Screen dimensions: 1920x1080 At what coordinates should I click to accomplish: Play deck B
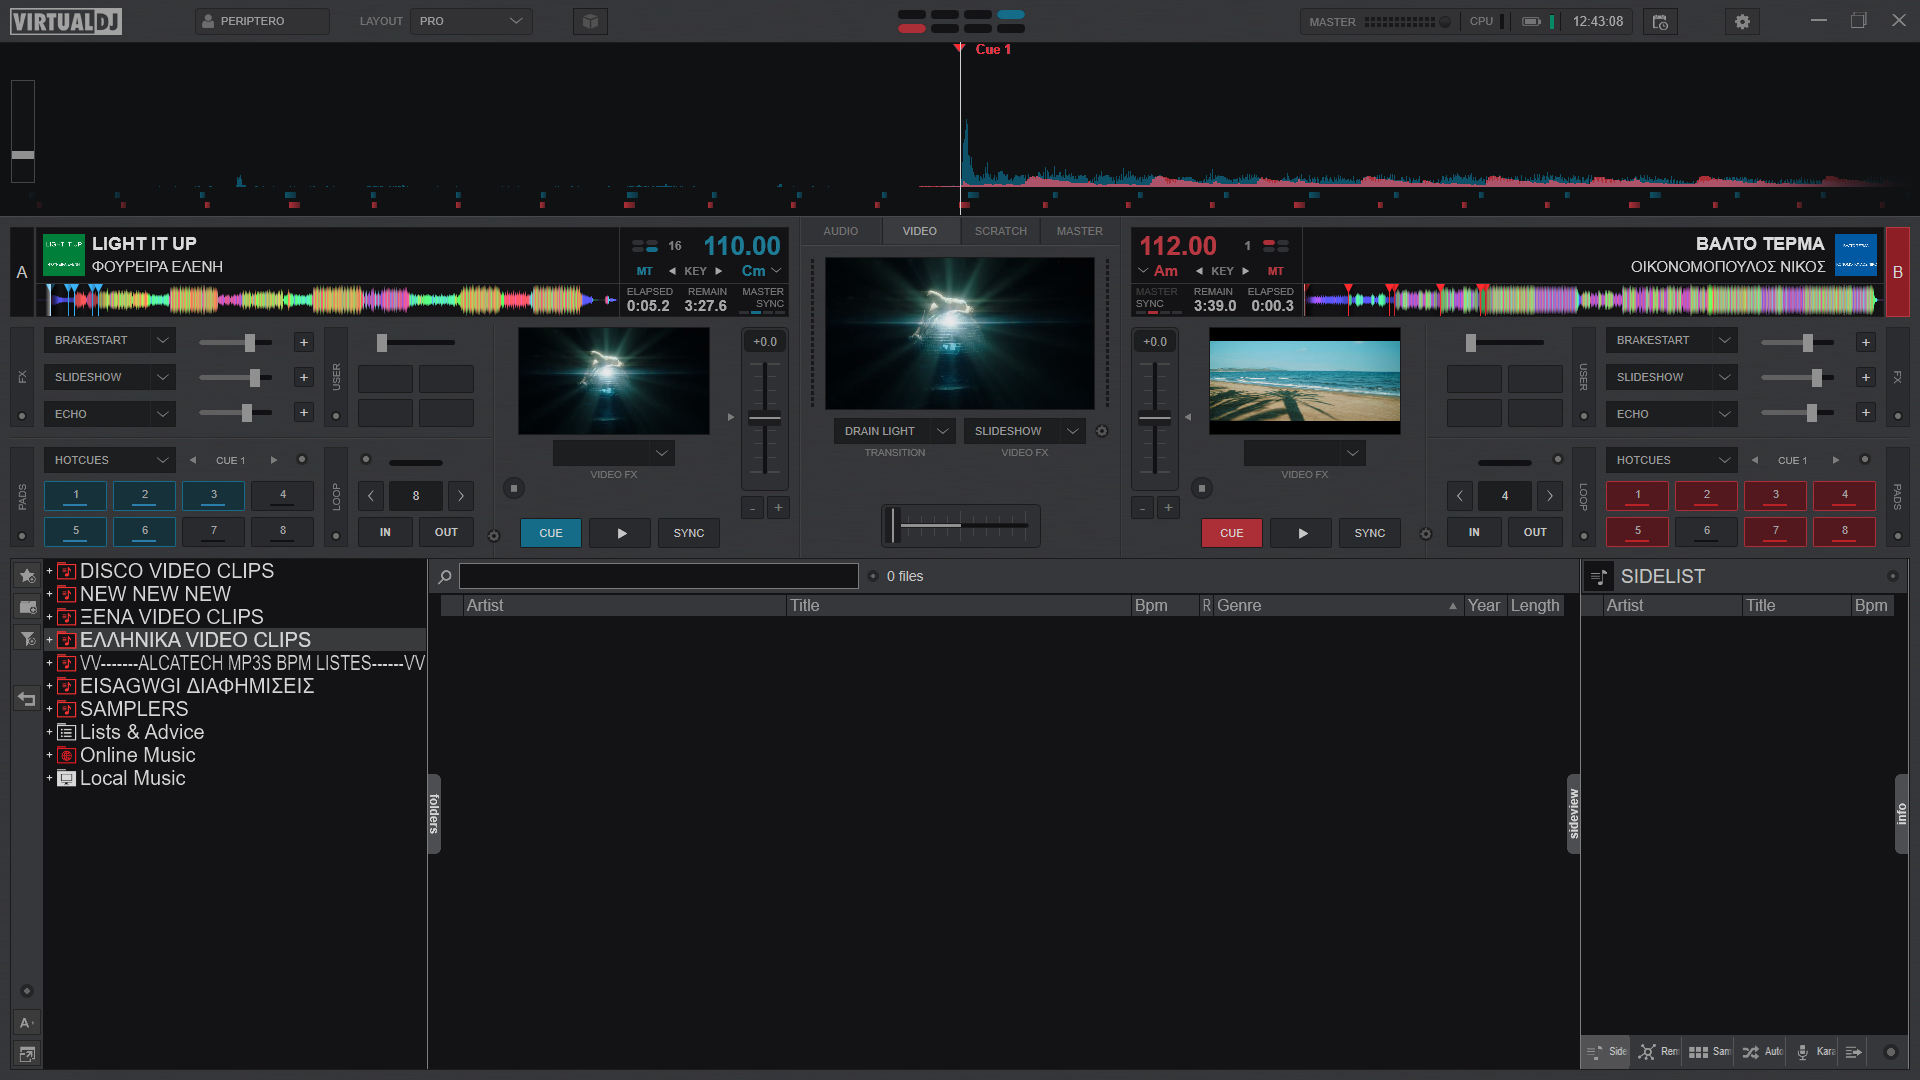(1301, 533)
